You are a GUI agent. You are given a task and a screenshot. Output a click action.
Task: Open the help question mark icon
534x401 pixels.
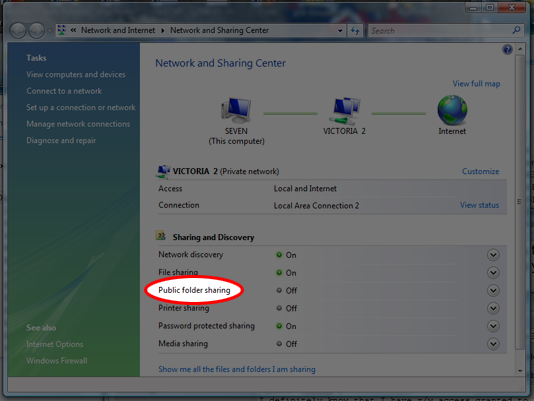507,50
